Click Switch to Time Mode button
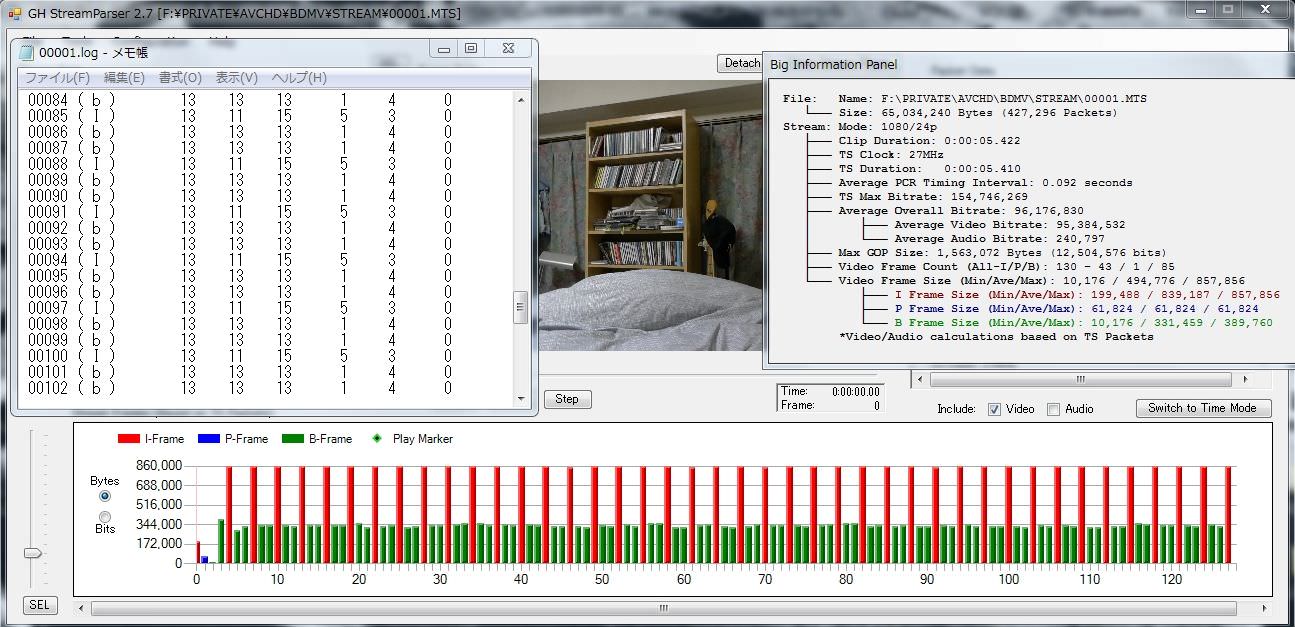This screenshot has width=1295, height=627. tap(1203, 408)
